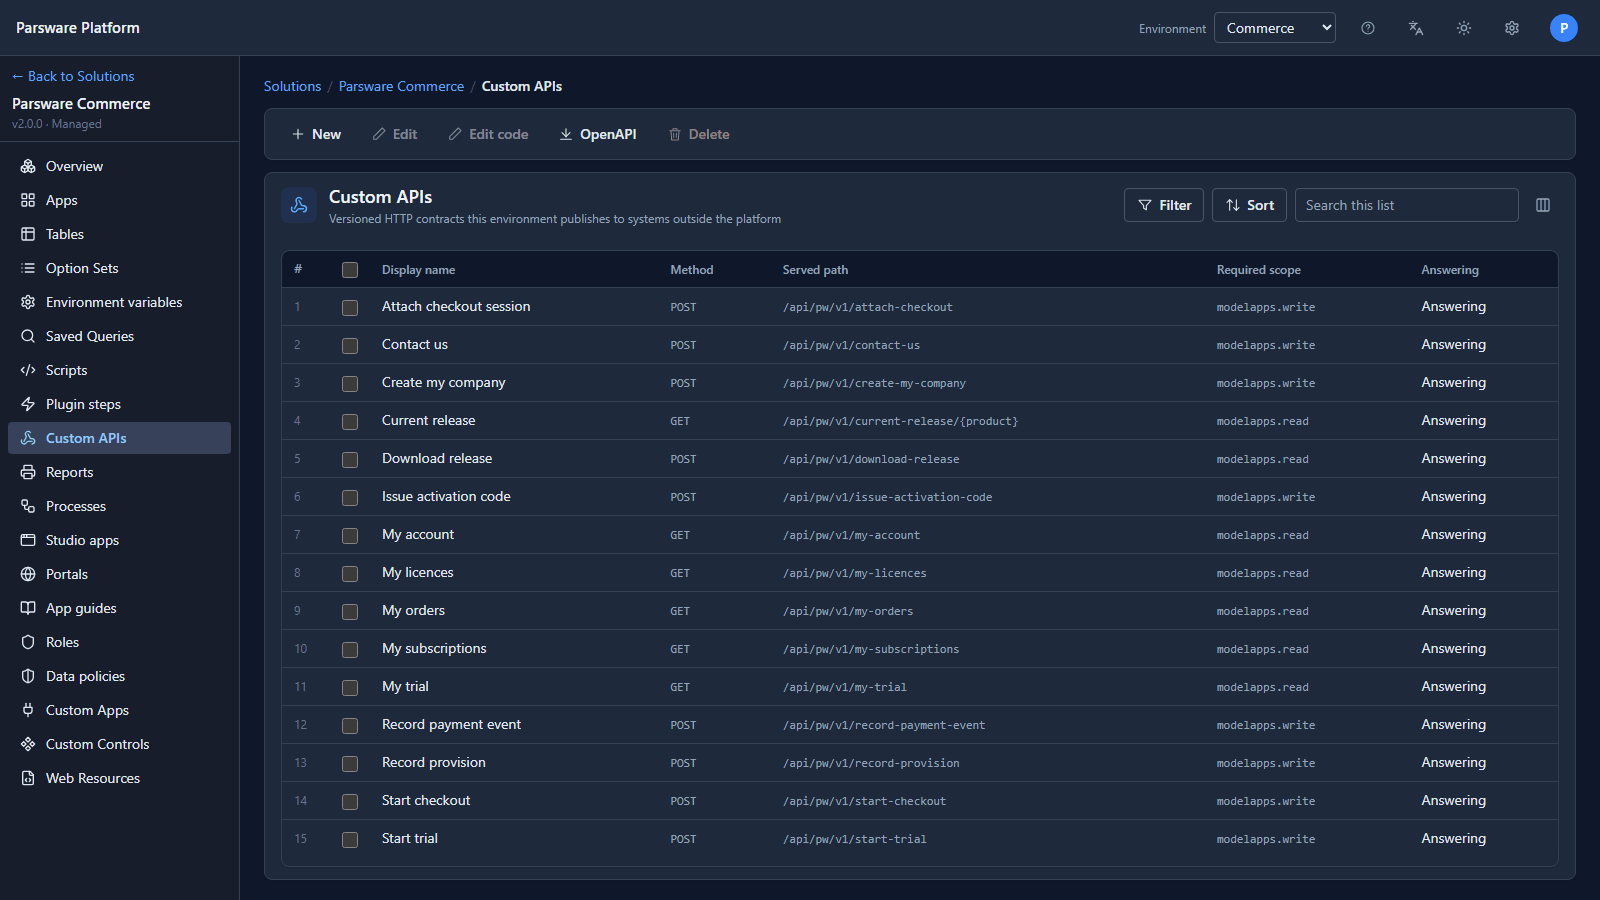Open the Filter options
The image size is (1600, 900).
[1164, 205]
